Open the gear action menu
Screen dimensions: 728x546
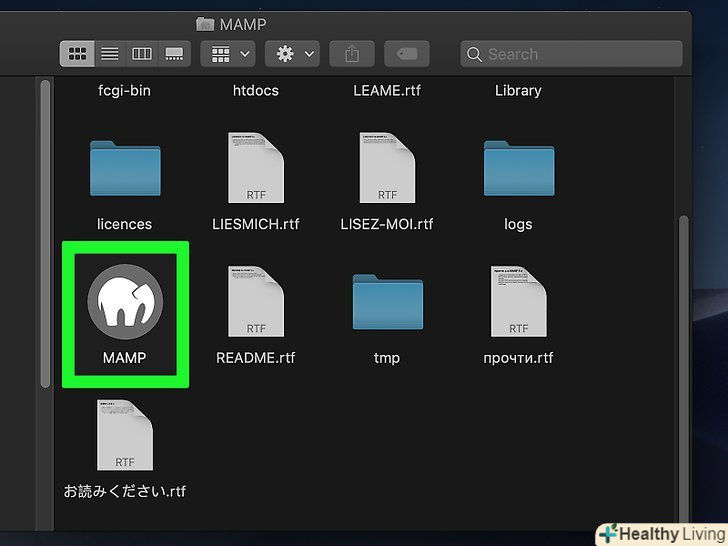(x=292, y=54)
